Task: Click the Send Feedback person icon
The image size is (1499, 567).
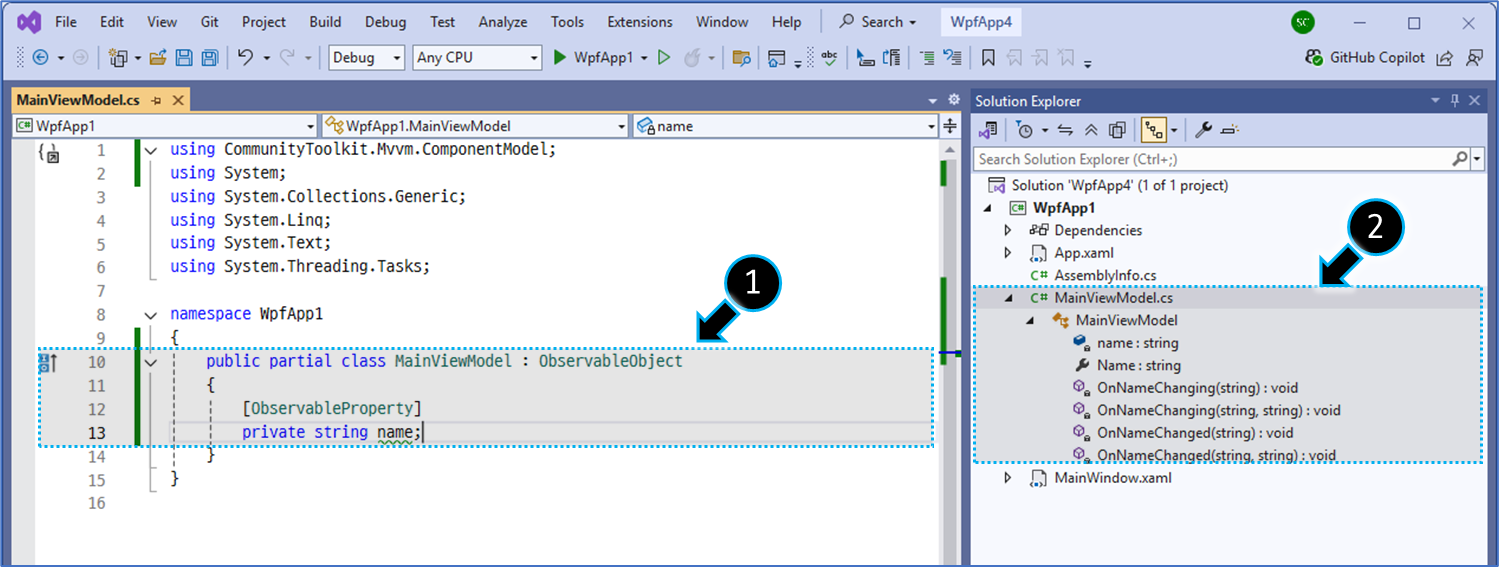Action: coord(1474,58)
